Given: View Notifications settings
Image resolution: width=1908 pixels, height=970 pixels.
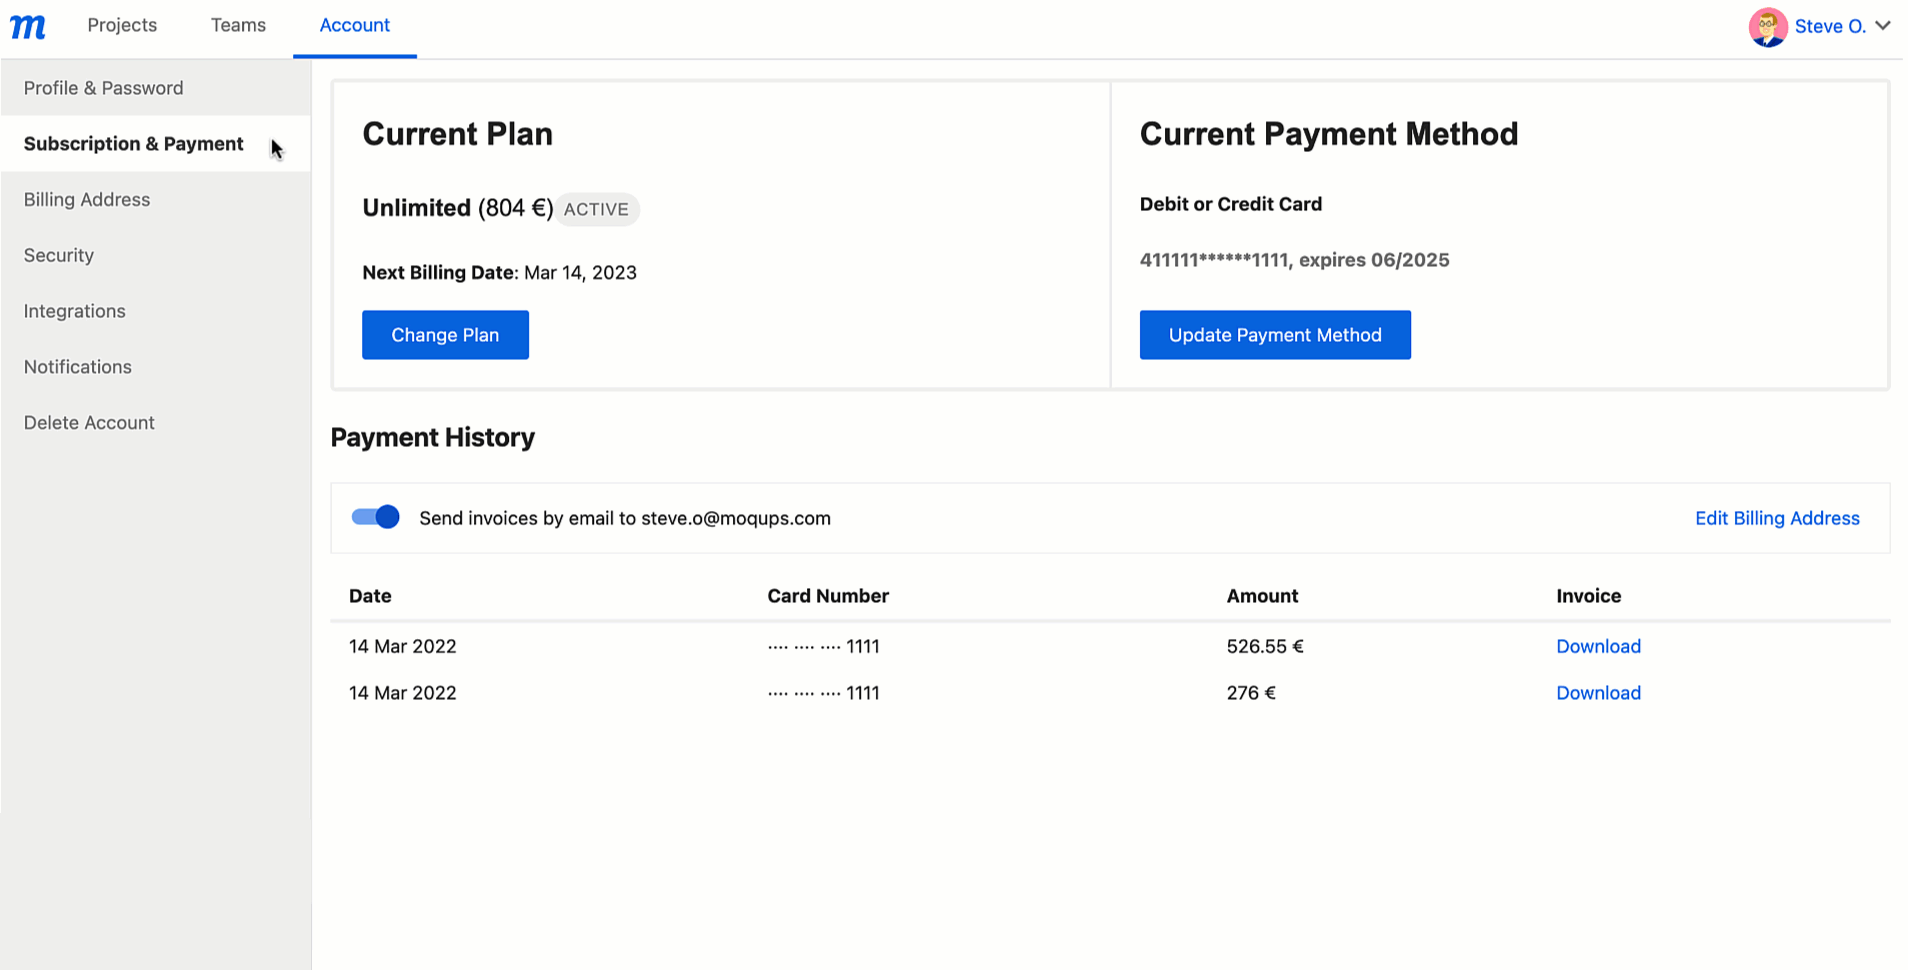Looking at the screenshot, I should 77,367.
